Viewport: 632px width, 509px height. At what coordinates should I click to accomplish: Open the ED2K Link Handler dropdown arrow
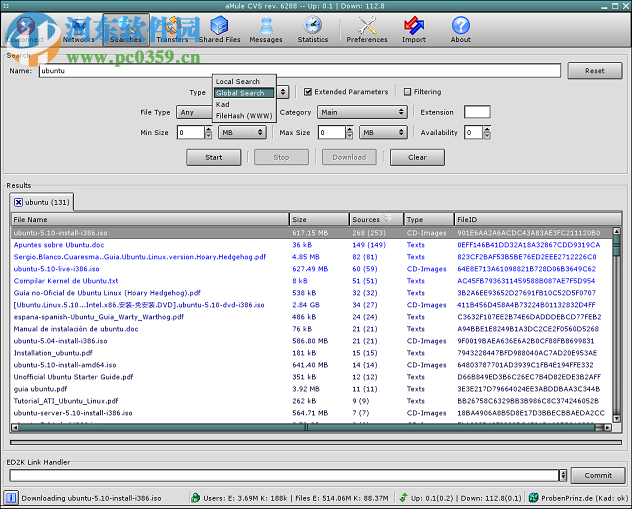pos(563,476)
